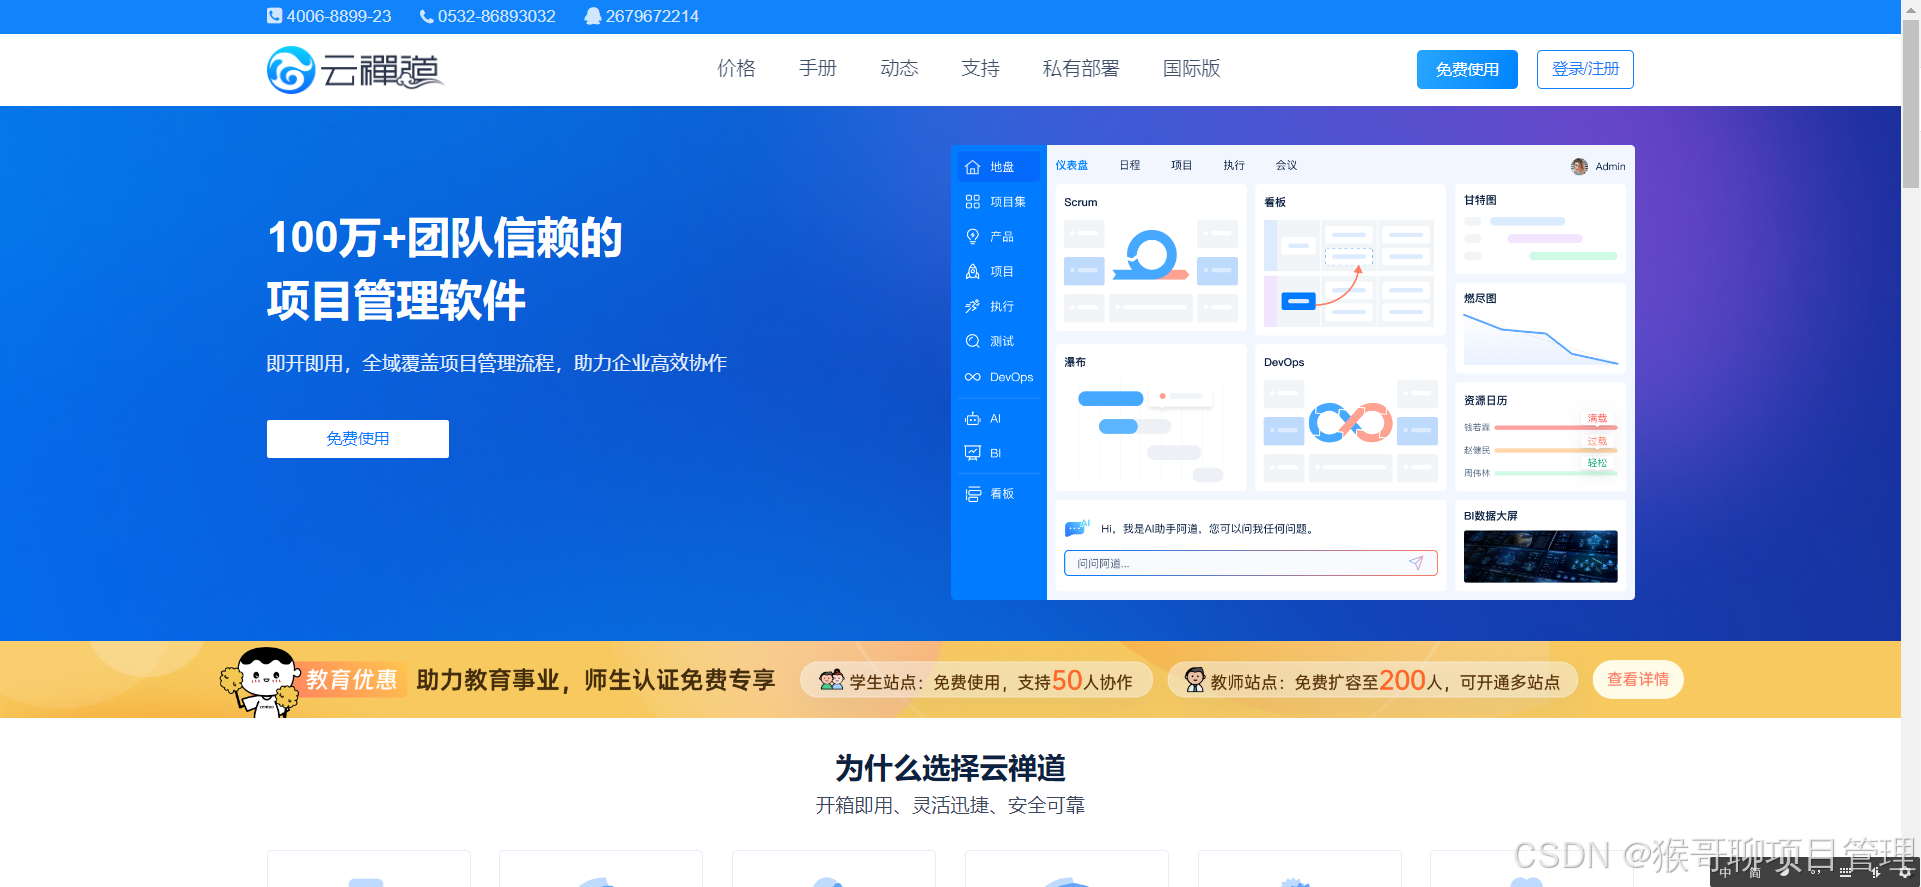Click the blue 免费使用 header button
The height and width of the screenshot is (887, 1921).
[x=1467, y=69]
